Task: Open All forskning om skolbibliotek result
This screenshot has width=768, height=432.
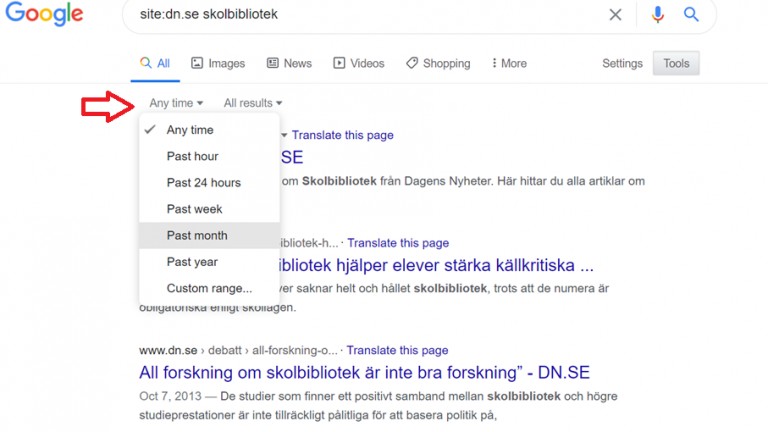Action: (364, 373)
